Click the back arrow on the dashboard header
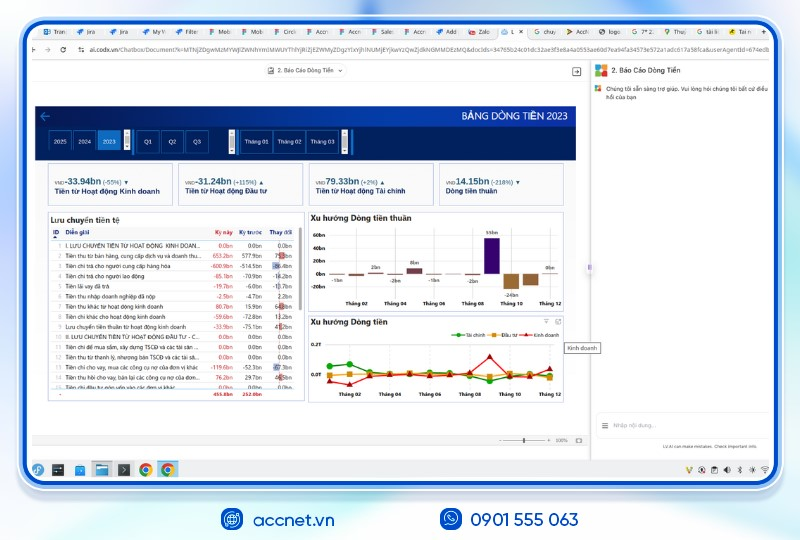Screen dimensions: 800x540 (45, 116)
